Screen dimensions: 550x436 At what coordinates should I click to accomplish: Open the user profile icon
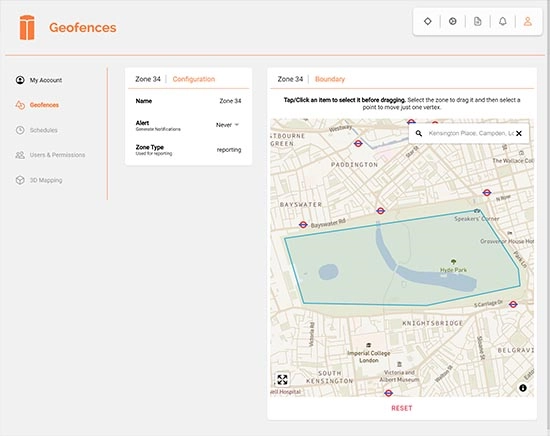(x=528, y=21)
